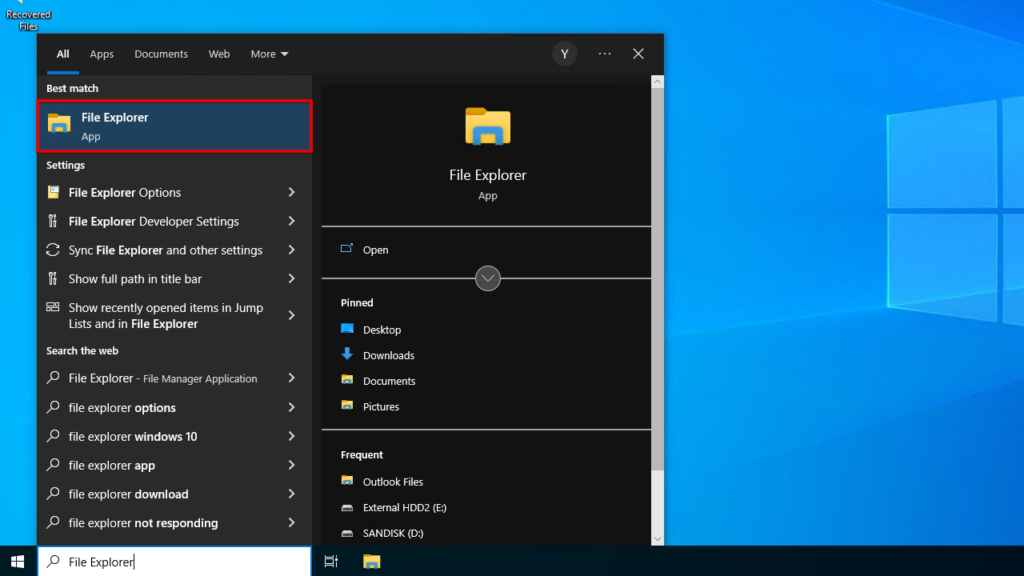Click the Task View taskbar icon
Screen dimensions: 1024x576
[331, 562]
